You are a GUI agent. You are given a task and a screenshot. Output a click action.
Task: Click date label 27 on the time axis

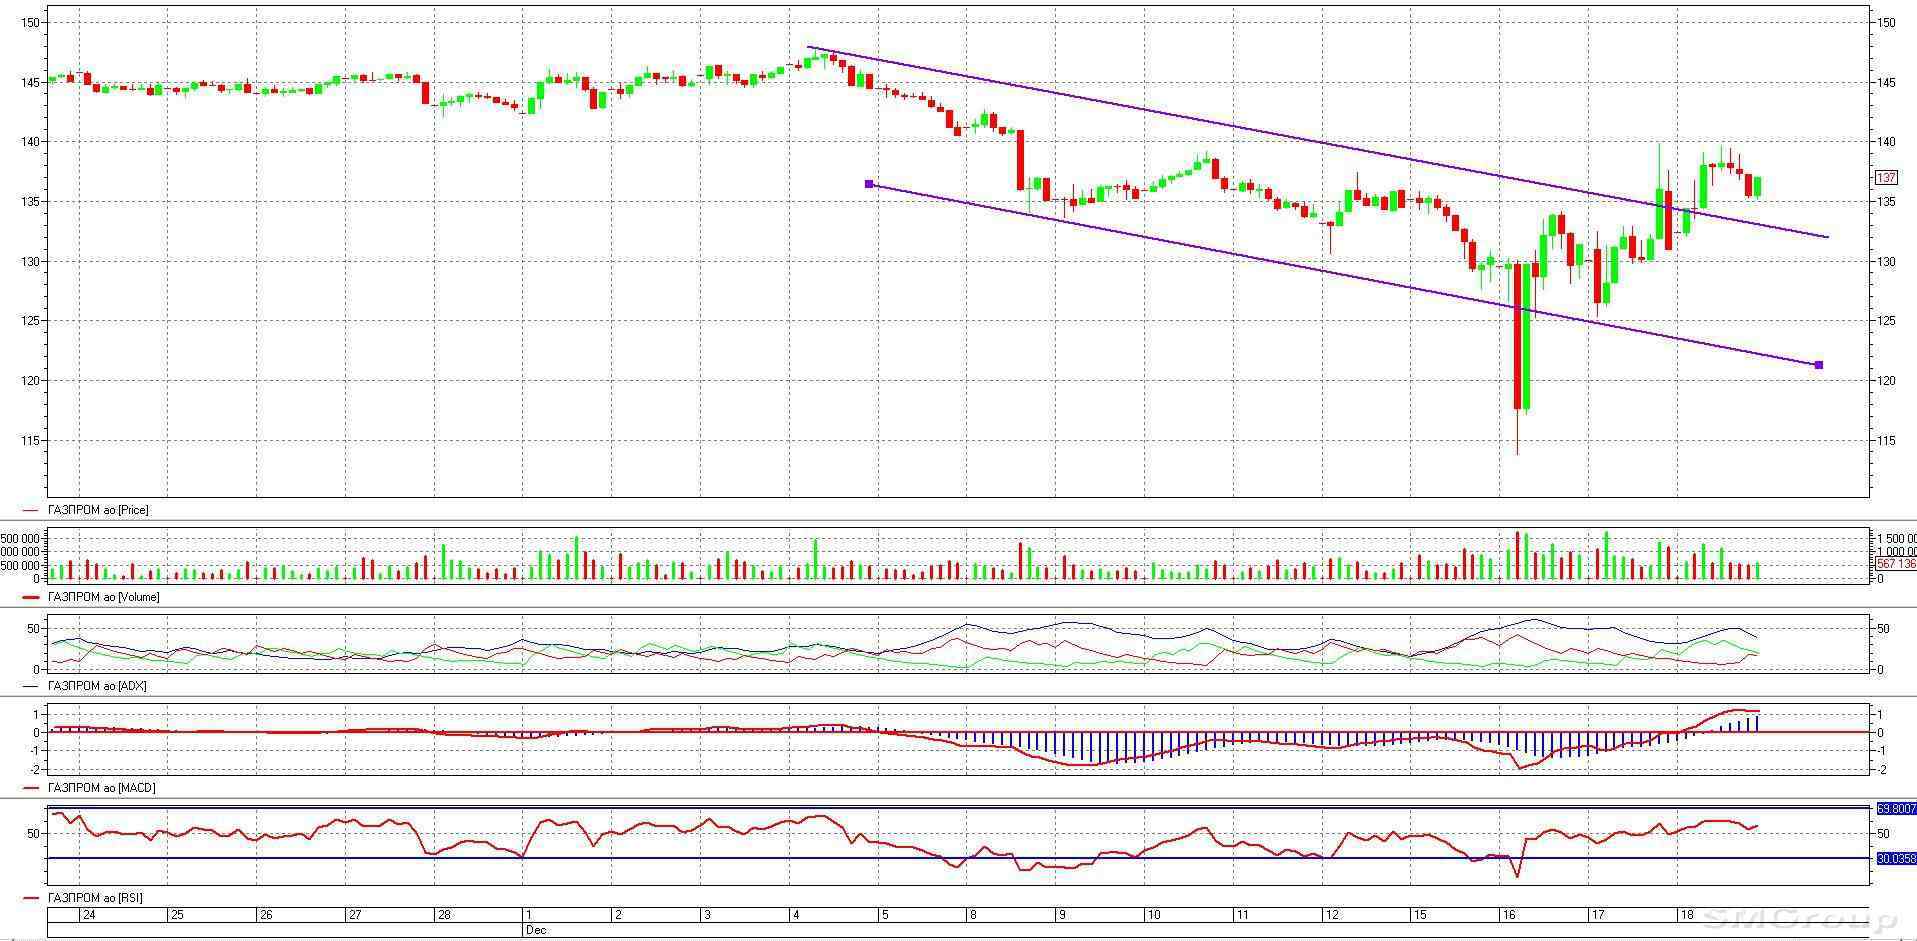(355, 915)
